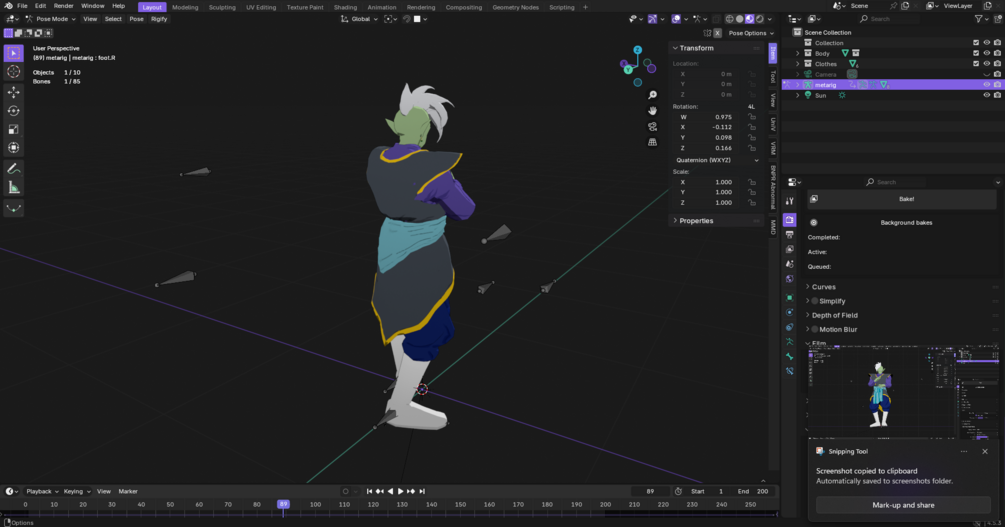Jump to next keyframe

click(x=411, y=491)
